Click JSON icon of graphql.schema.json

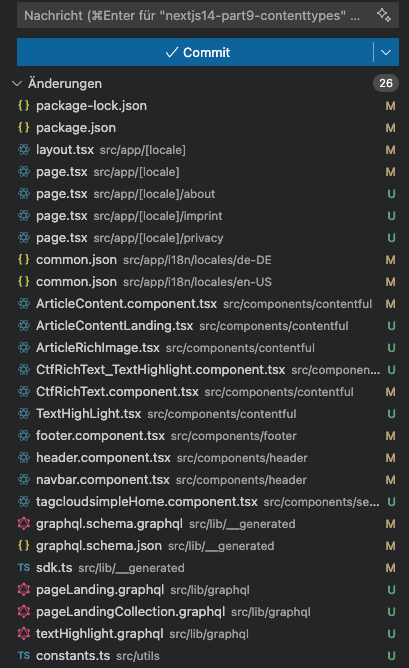pyautogui.click(x=24, y=546)
